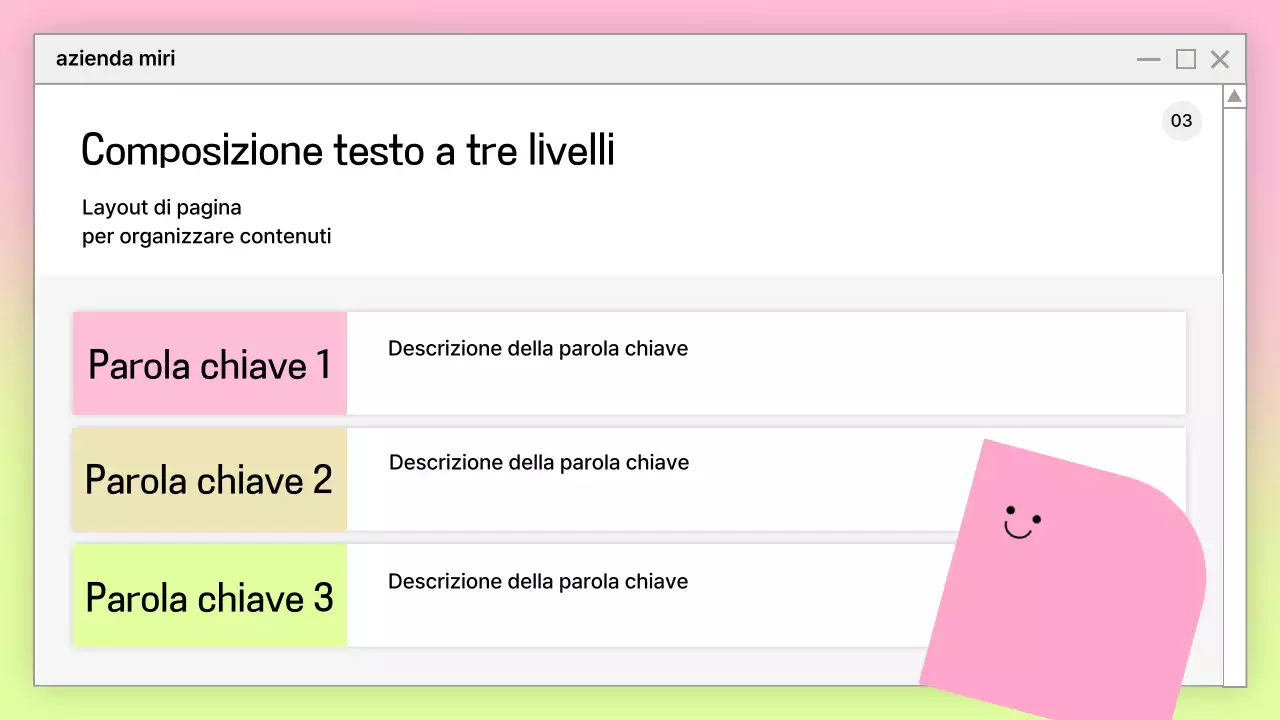Click the second Descrizione della parola chiave
The width and height of the screenshot is (1280, 720).
click(x=538, y=463)
